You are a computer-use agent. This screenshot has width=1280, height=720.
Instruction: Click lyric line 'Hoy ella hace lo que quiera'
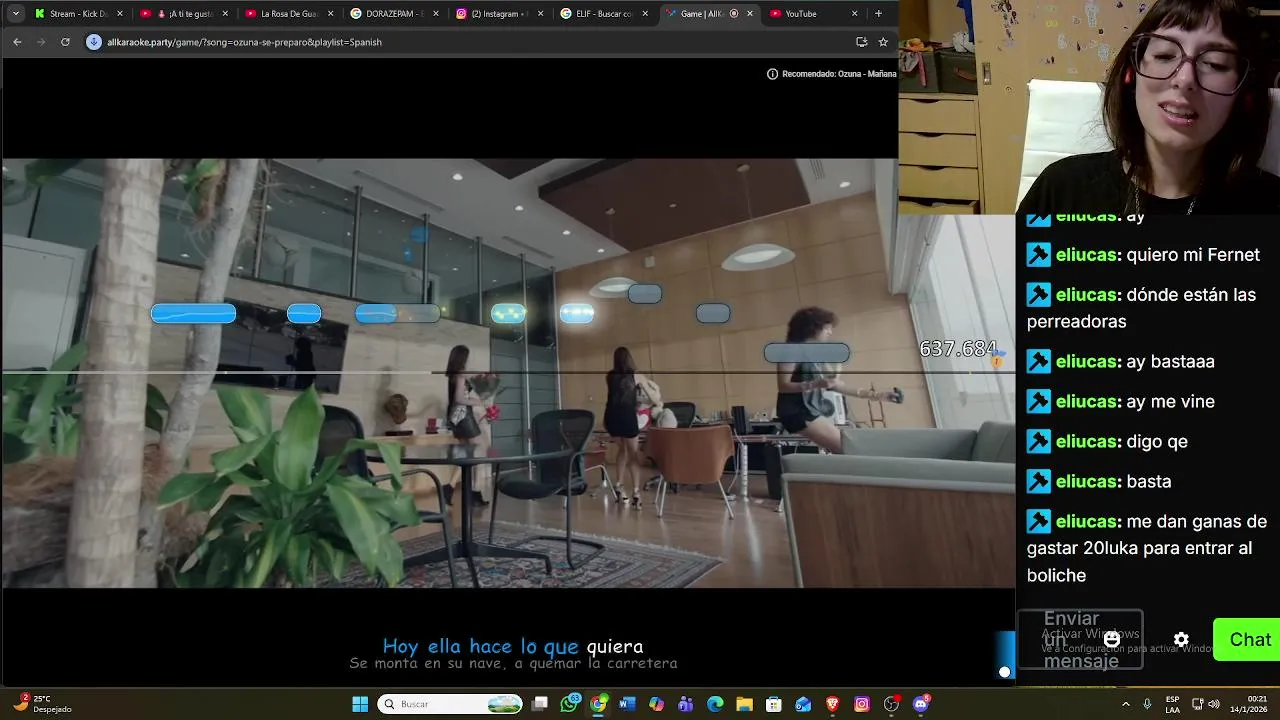[513, 647]
